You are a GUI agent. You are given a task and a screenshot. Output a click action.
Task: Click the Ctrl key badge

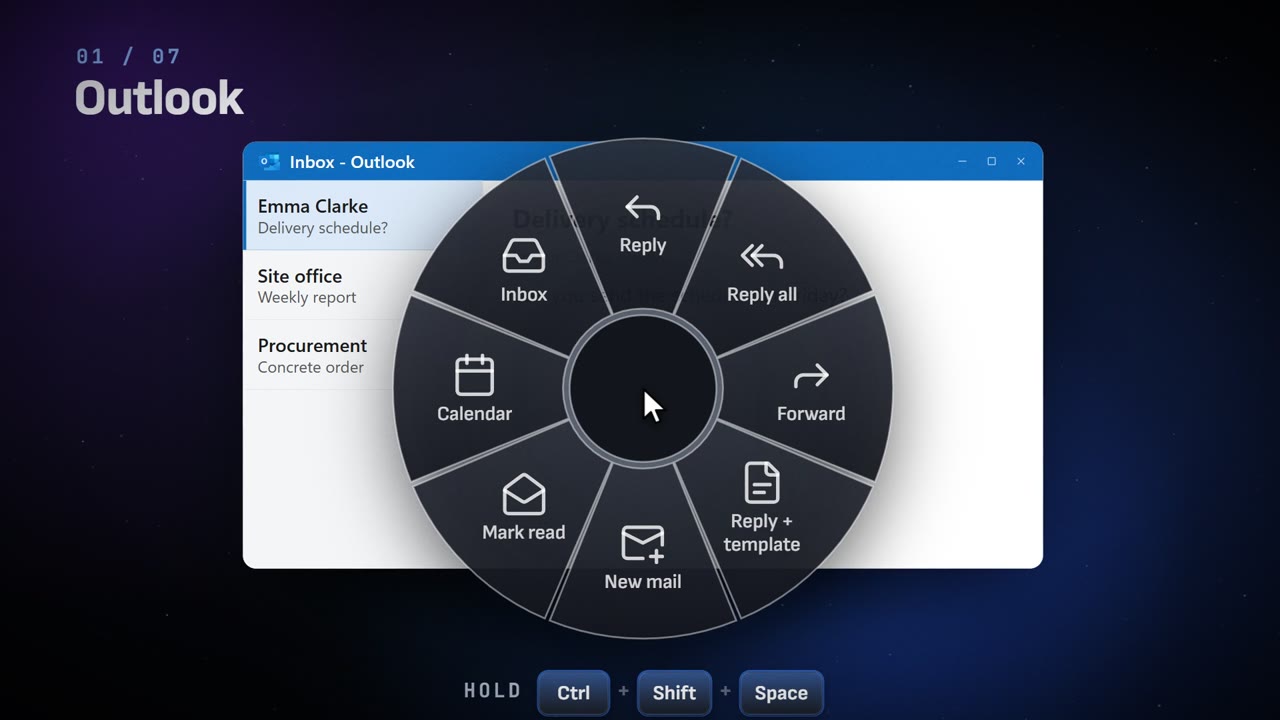coord(573,693)
